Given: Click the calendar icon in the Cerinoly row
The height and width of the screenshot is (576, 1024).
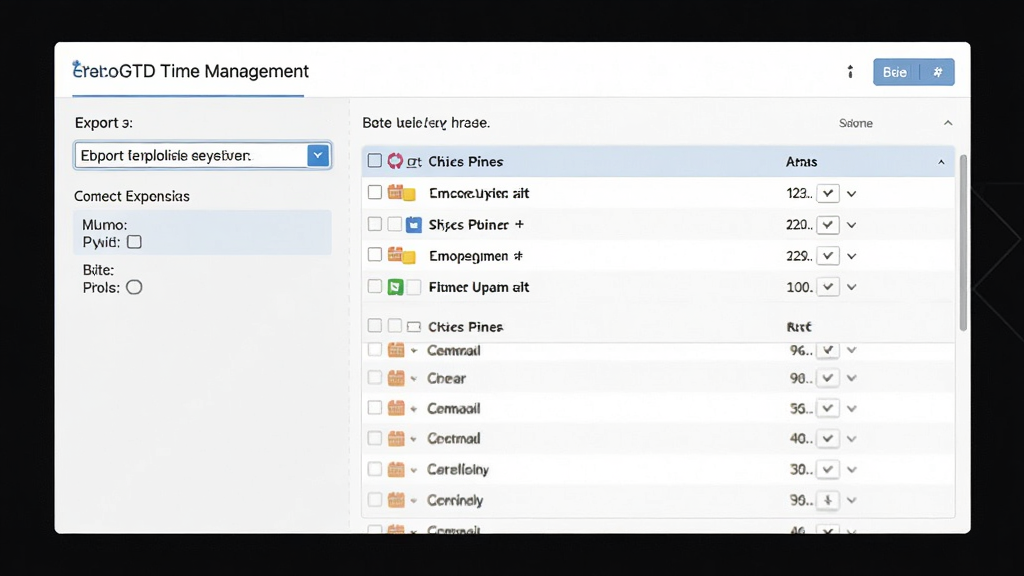Looking at the screenshot, I should click(396, 500).
